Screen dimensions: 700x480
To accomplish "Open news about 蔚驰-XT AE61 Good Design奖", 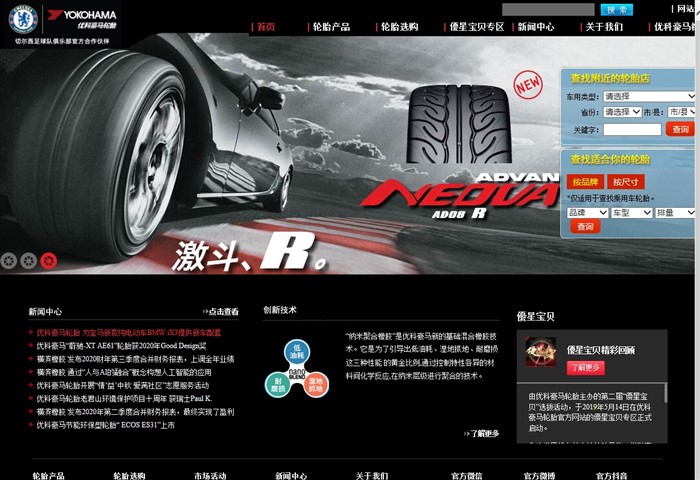I will (x=121, y=346).
